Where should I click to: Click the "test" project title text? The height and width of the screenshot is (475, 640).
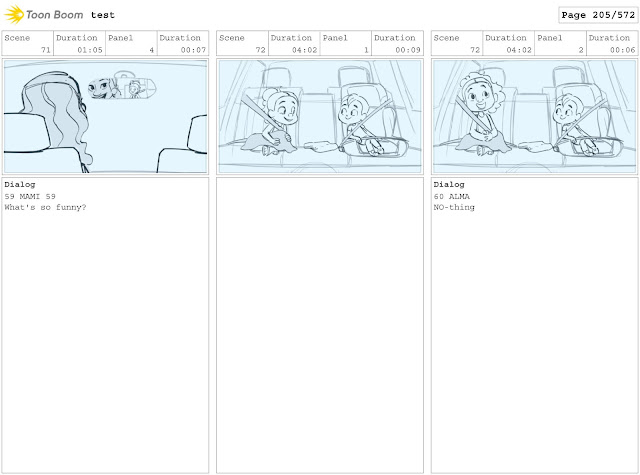tap(103, 15)
